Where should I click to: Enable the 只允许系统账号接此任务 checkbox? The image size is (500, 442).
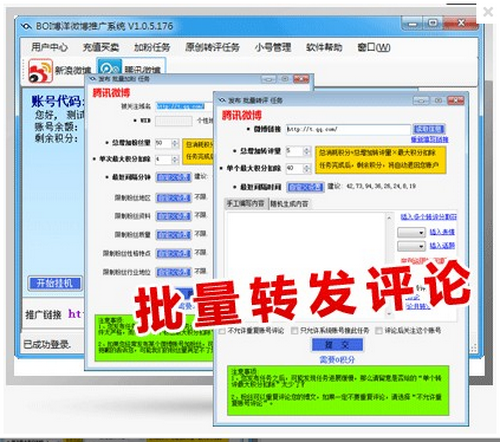294,330
